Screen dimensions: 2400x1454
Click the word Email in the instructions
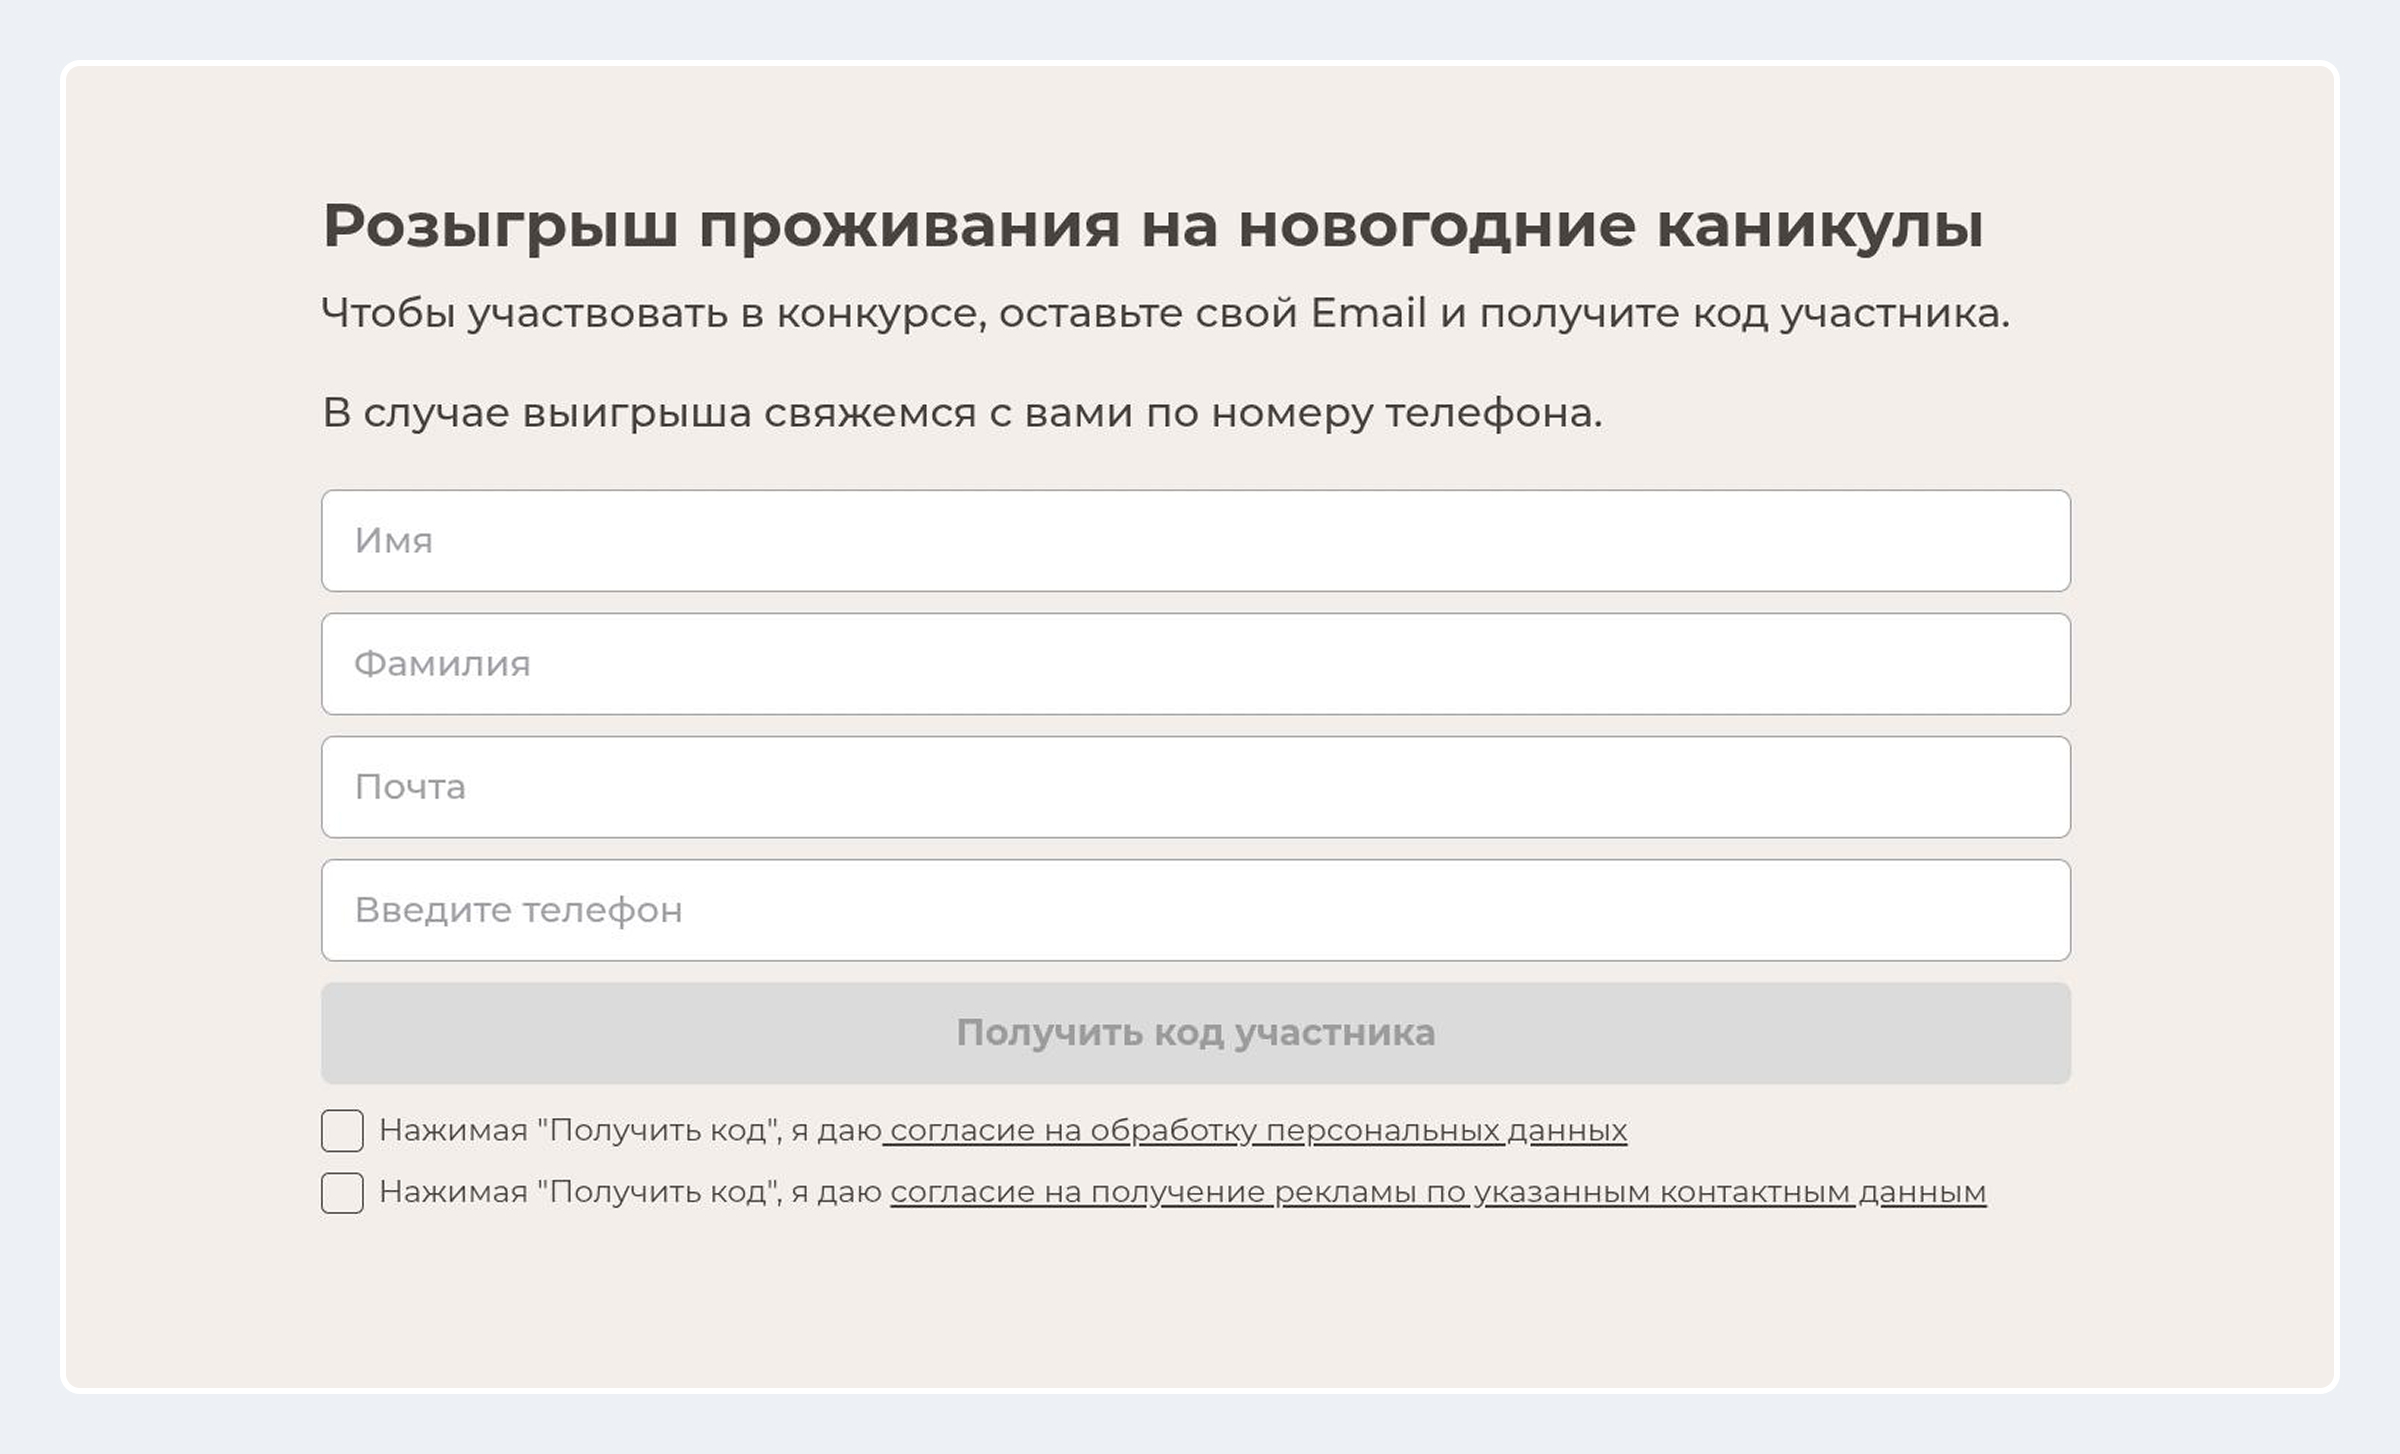click(x=1368, y=313)
